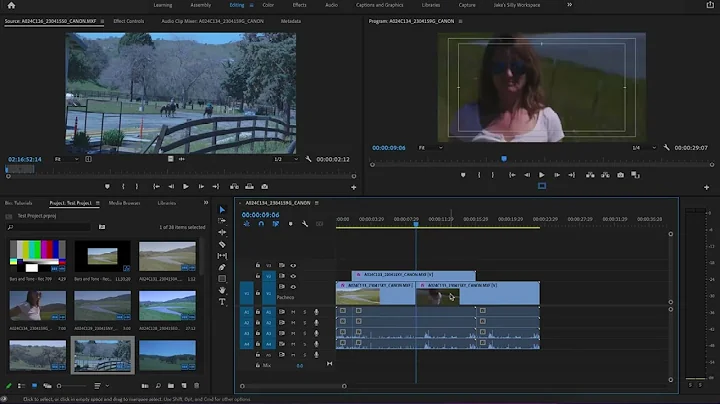Select the Pen tool
The height and width of the screenshot is (404, 720).
coord(223,267)
